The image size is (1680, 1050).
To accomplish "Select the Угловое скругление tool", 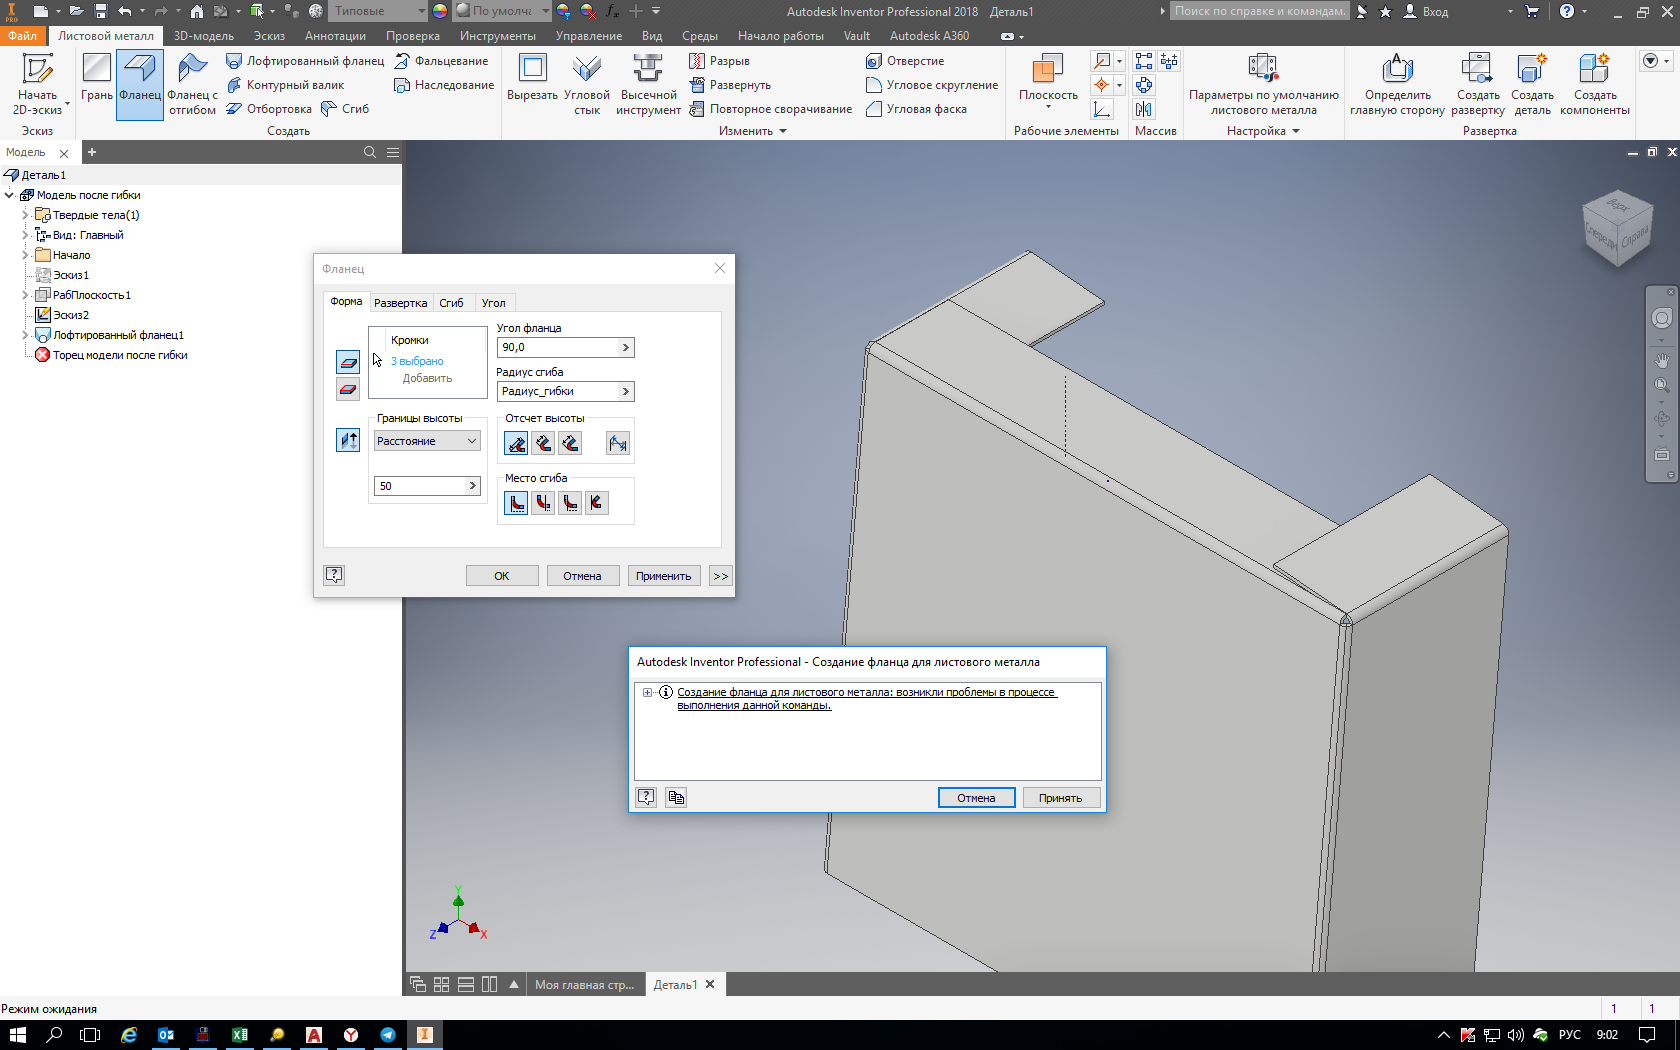I will tap(931, 85).
